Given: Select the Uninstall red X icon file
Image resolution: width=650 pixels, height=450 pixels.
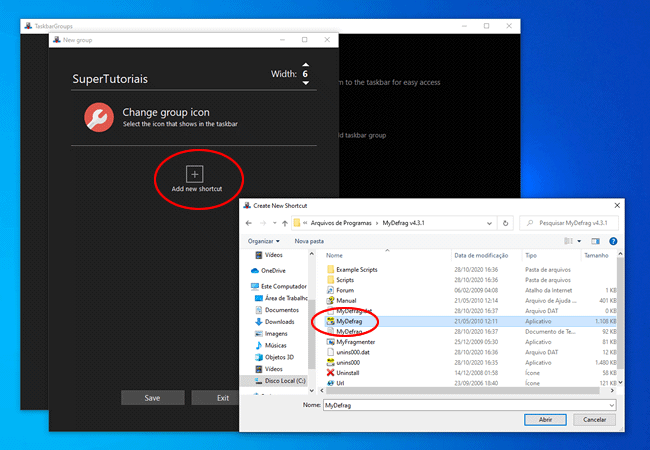Looking at the screenshot, I should (346, 371).
